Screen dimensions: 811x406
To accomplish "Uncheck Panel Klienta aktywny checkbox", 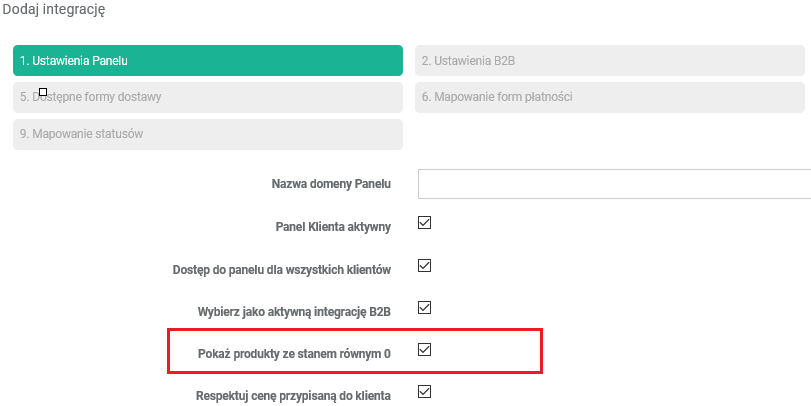I will [x=424, y=224].
